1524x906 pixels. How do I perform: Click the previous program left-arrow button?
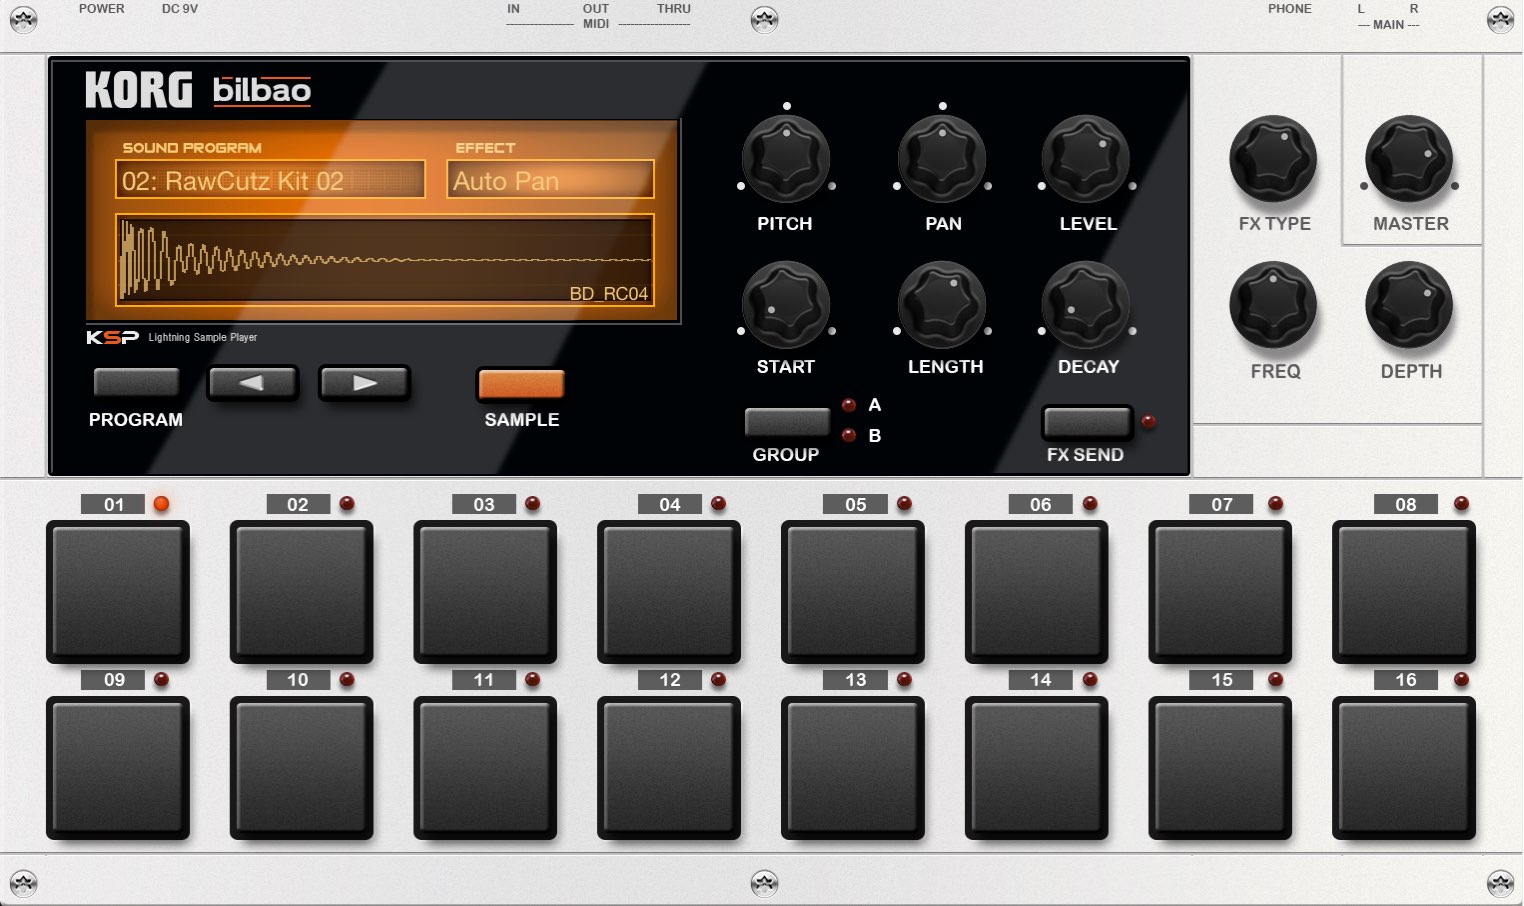coord(252,383)
